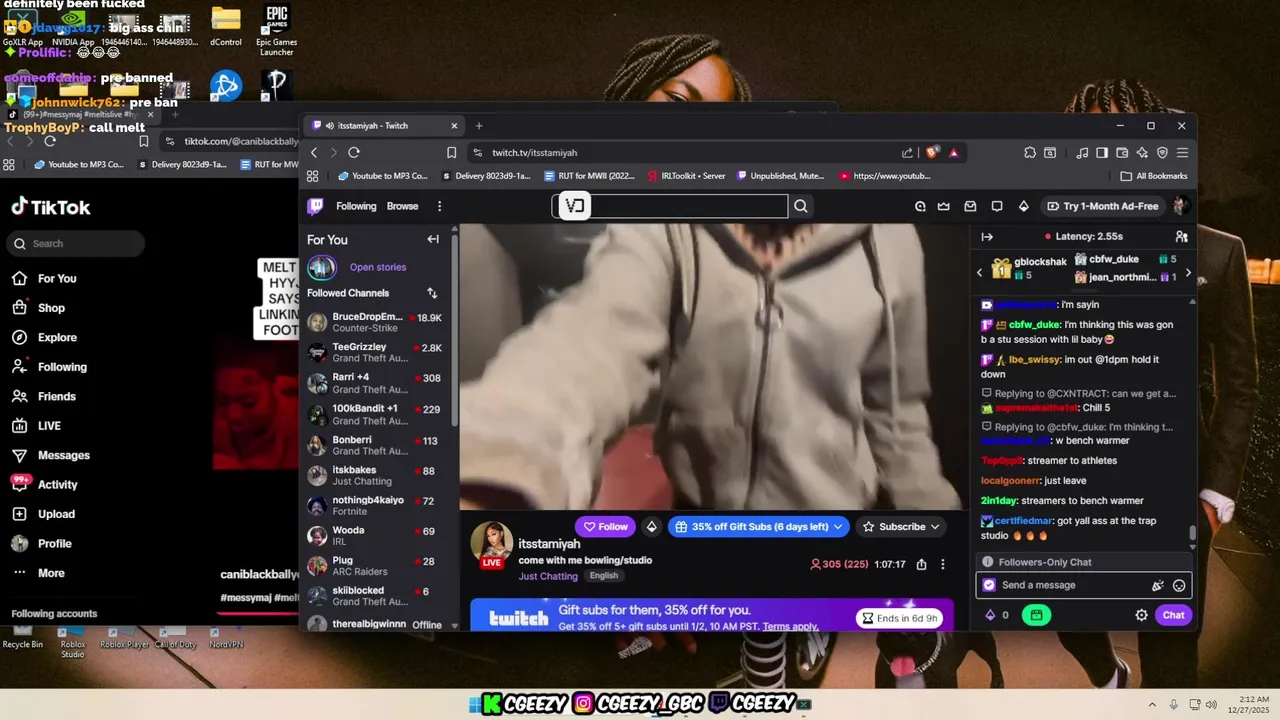Follow the itsstamiyah channel
The height and width of the screenshot is (720, 1280).
click(x=605, y=526)
